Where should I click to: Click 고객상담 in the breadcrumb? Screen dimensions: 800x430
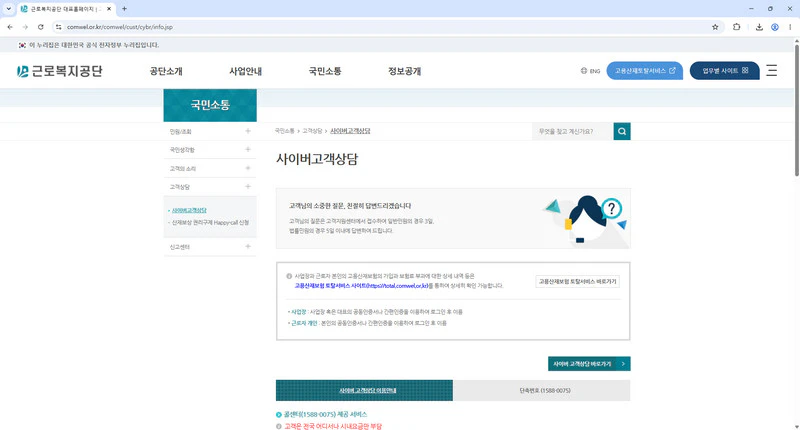click(312, 131)
